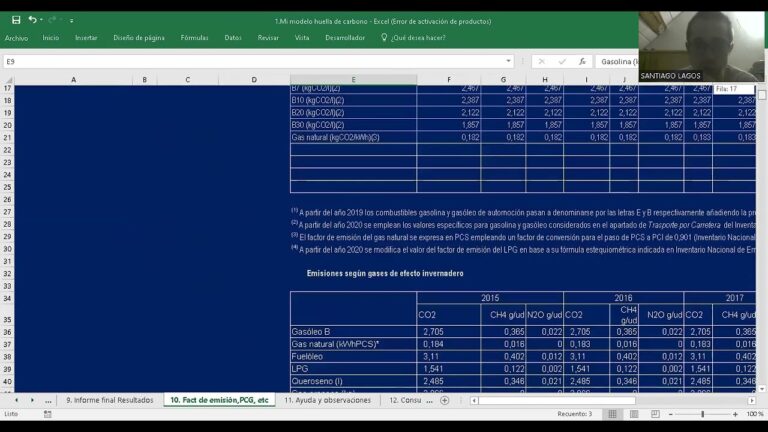Switch to sheet 9. Informe final Resultados

pyautogui.click(x=109, y=400)
